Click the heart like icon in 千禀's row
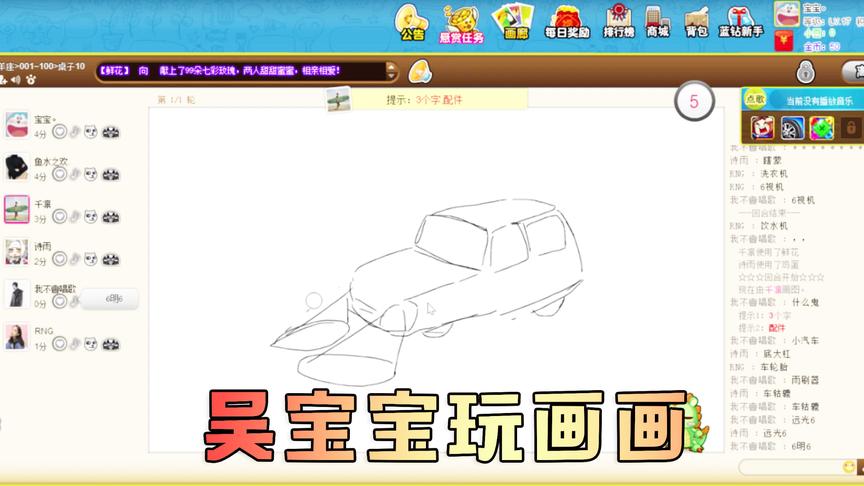Screen dimensions: 864x486 coord(60,217)
